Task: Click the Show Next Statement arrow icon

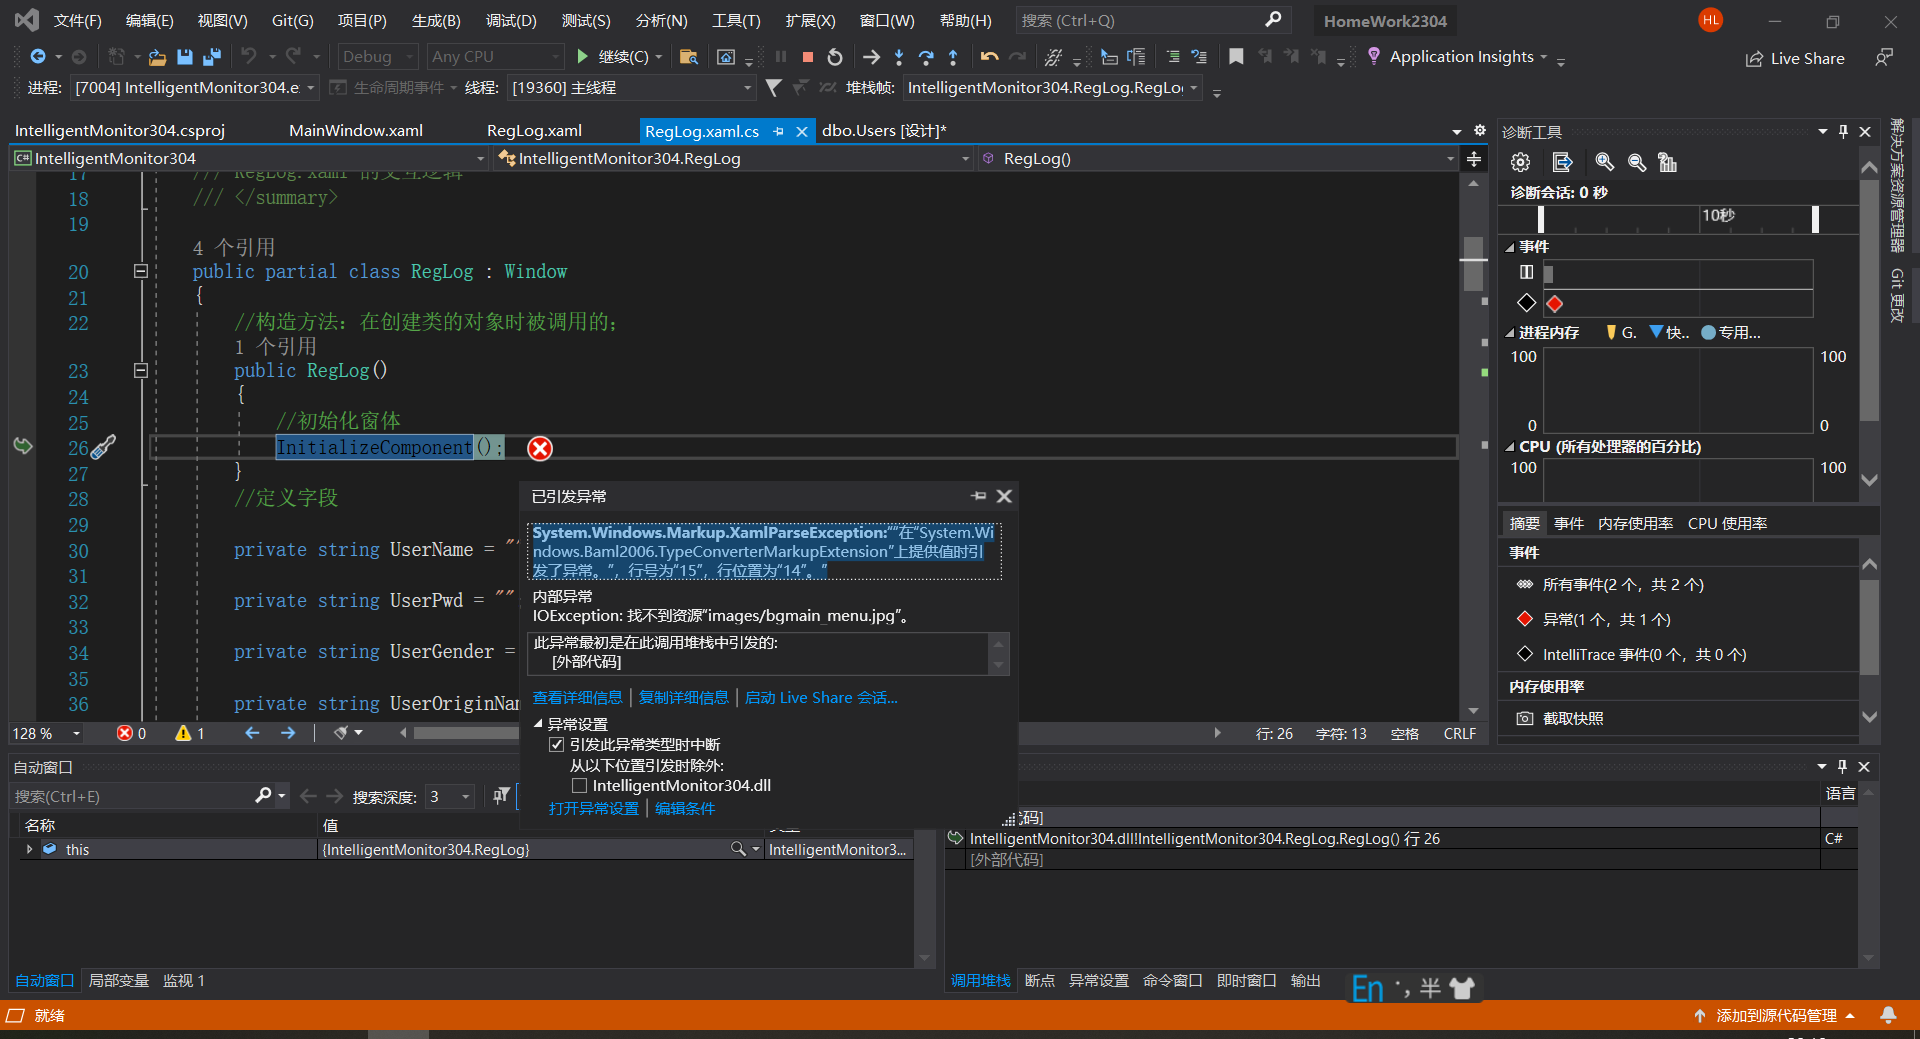Action: point(871,57)
